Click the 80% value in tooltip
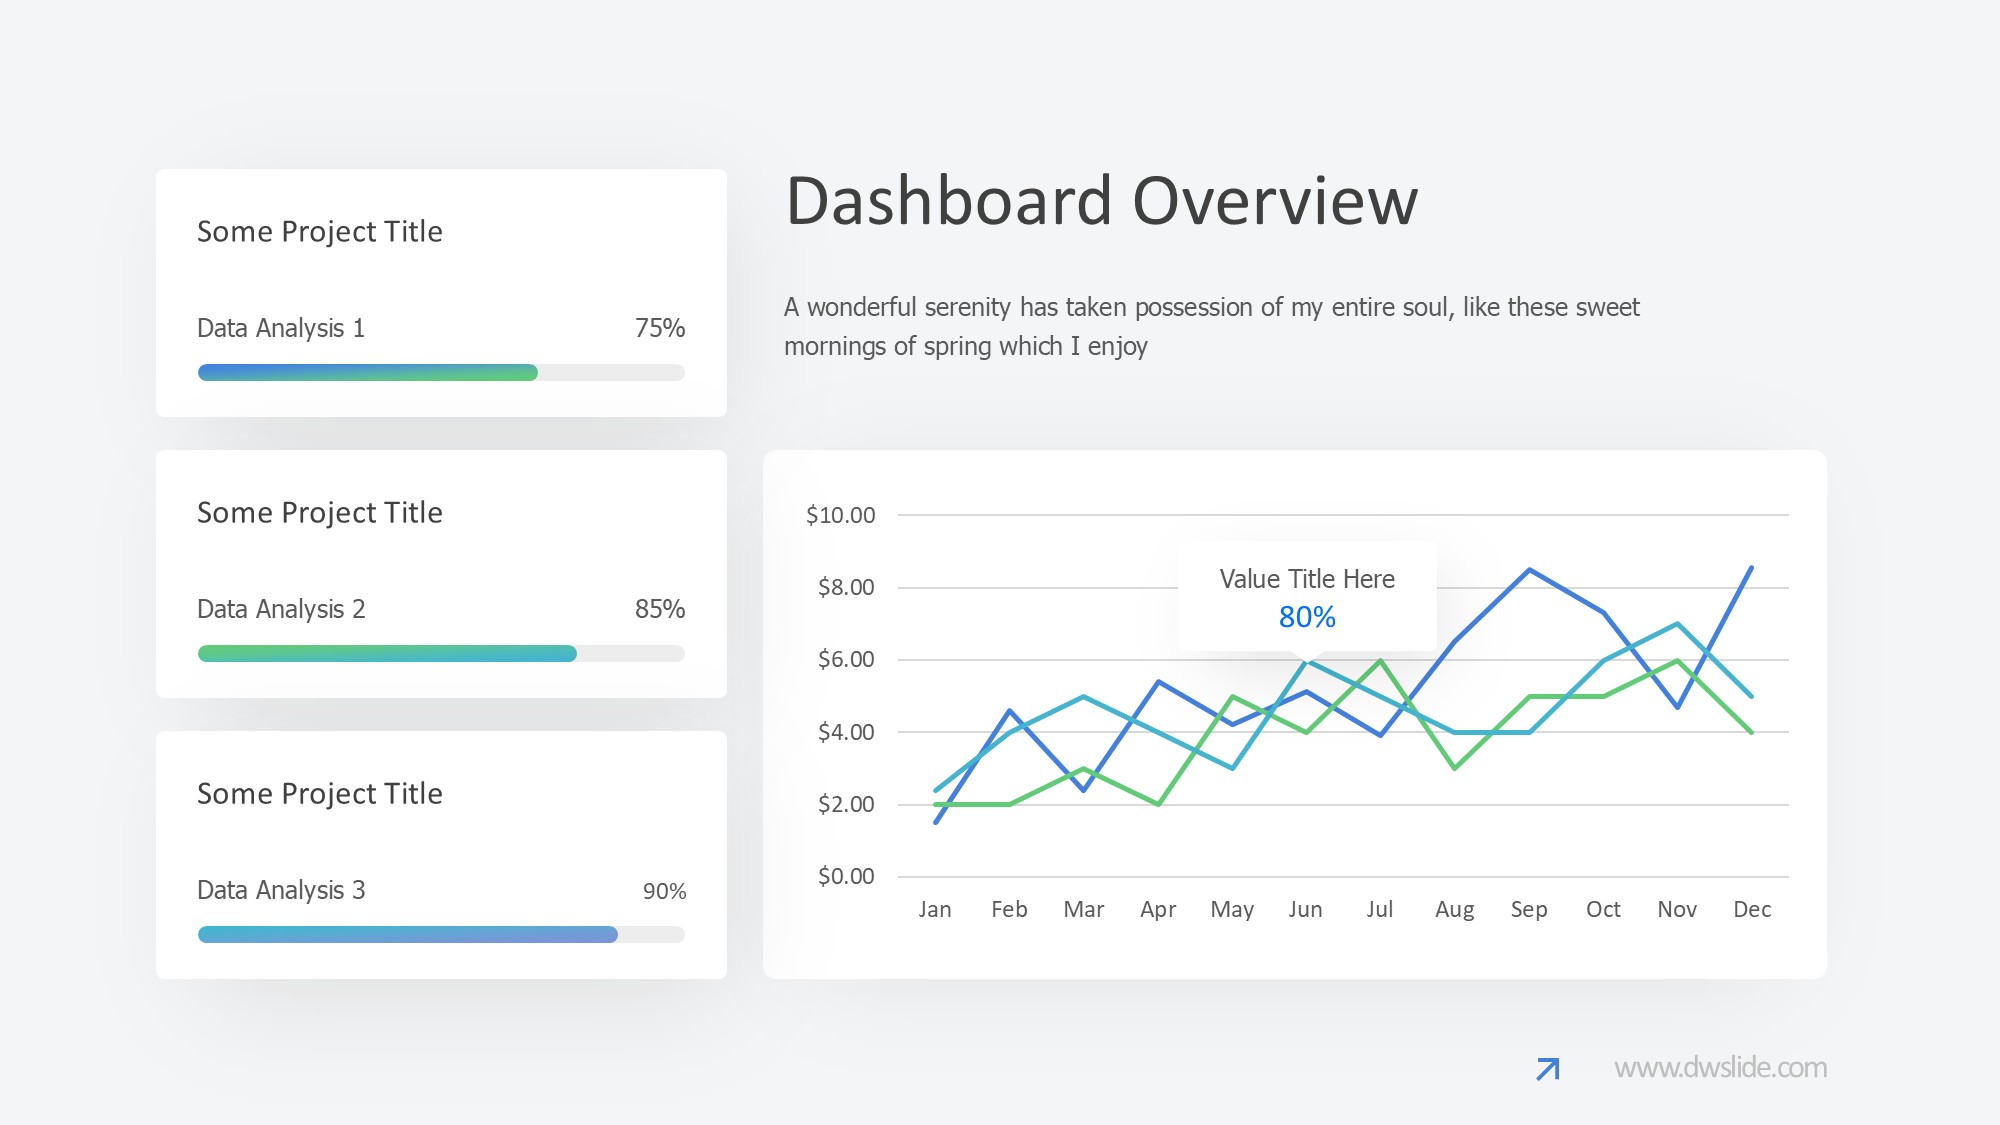 coord(1306,618)
